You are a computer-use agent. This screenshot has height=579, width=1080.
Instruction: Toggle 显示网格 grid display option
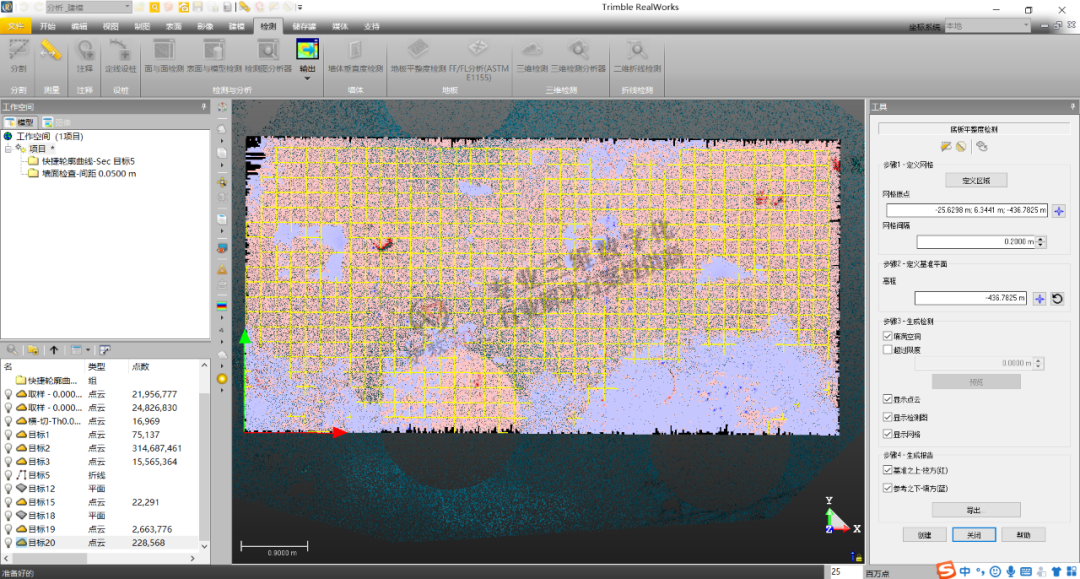(887, 434)
